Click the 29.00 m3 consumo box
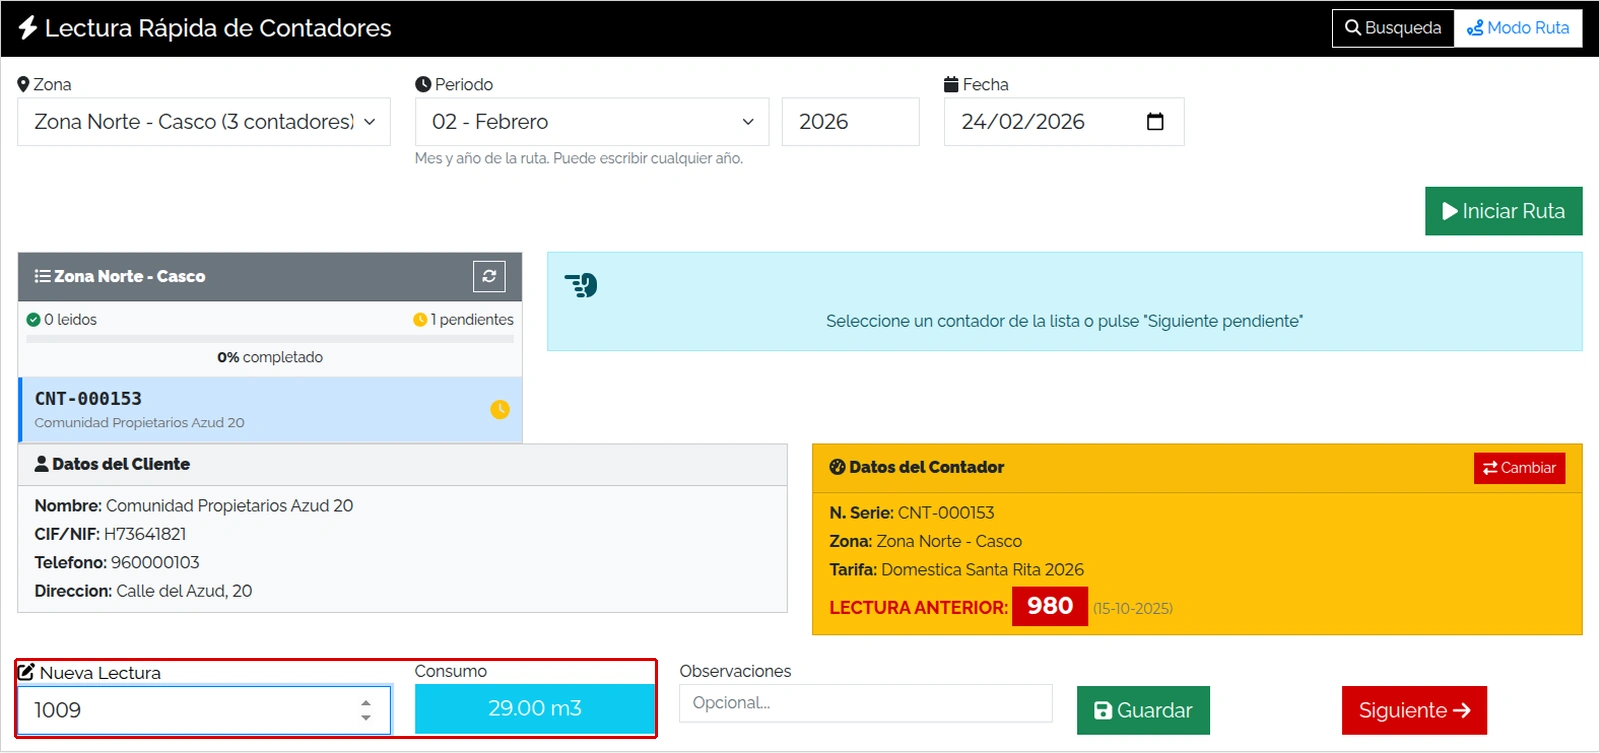This screenshot has width=1600, height=753. (535, 709)
